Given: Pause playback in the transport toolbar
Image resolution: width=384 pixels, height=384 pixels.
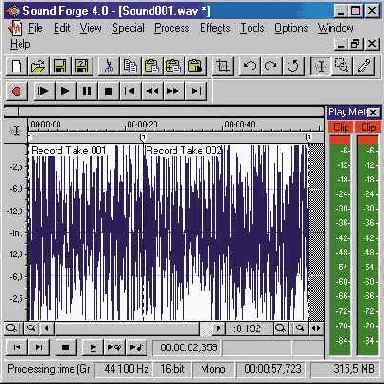Looking at the screenshot, I should click(x=87, y=91).
